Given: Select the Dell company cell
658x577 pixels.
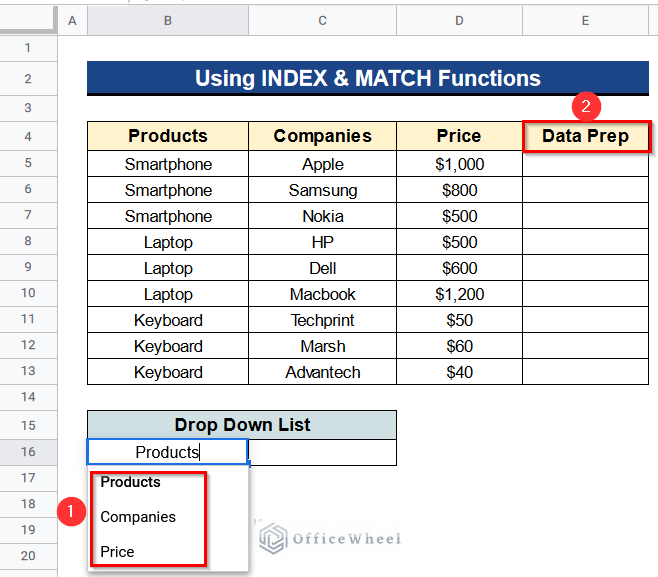Looking at the screenshot, I should pyautogui.click(x=322, y=268).
